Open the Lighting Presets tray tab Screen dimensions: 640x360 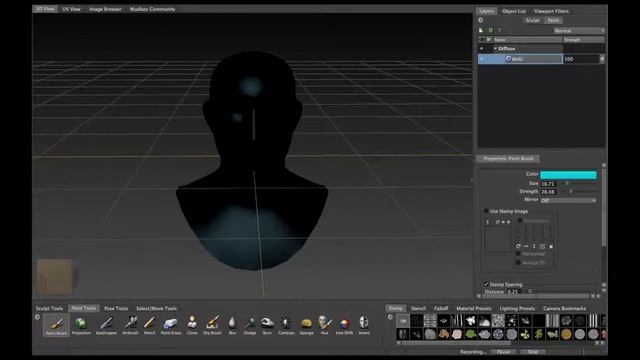click(x=517, y=308)
